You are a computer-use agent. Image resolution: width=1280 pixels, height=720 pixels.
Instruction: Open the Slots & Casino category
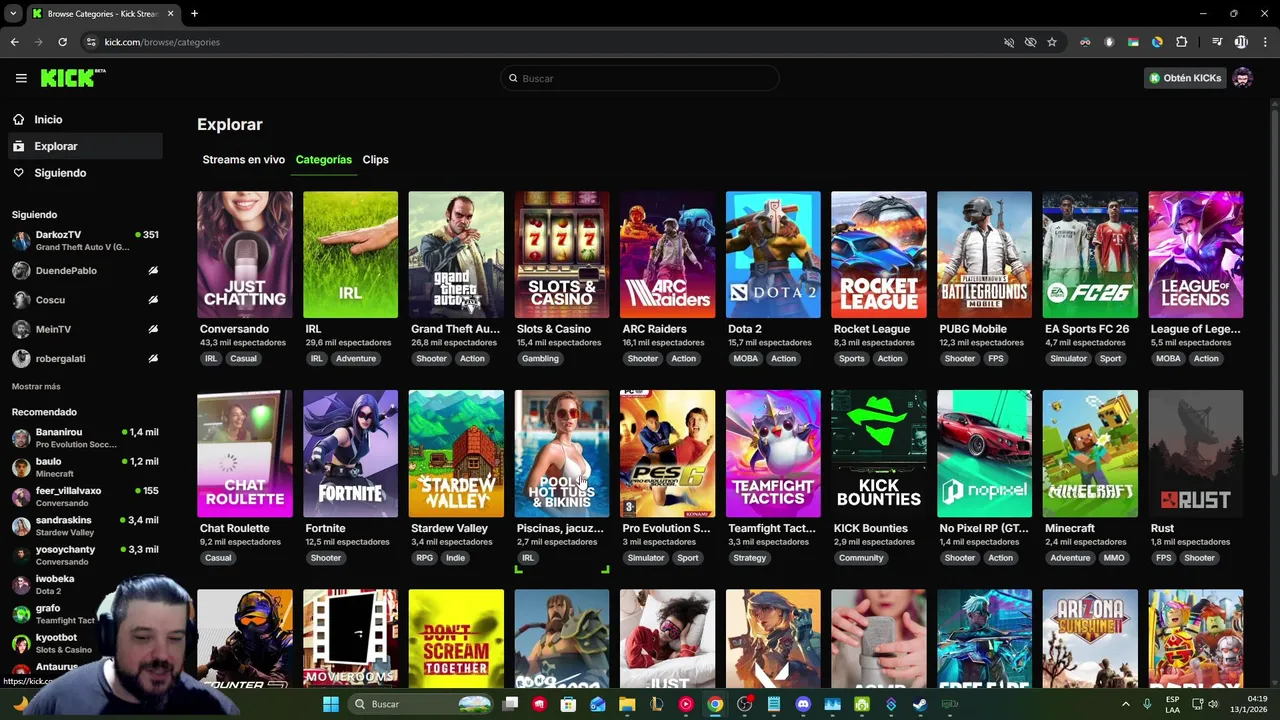click(561, 254)
